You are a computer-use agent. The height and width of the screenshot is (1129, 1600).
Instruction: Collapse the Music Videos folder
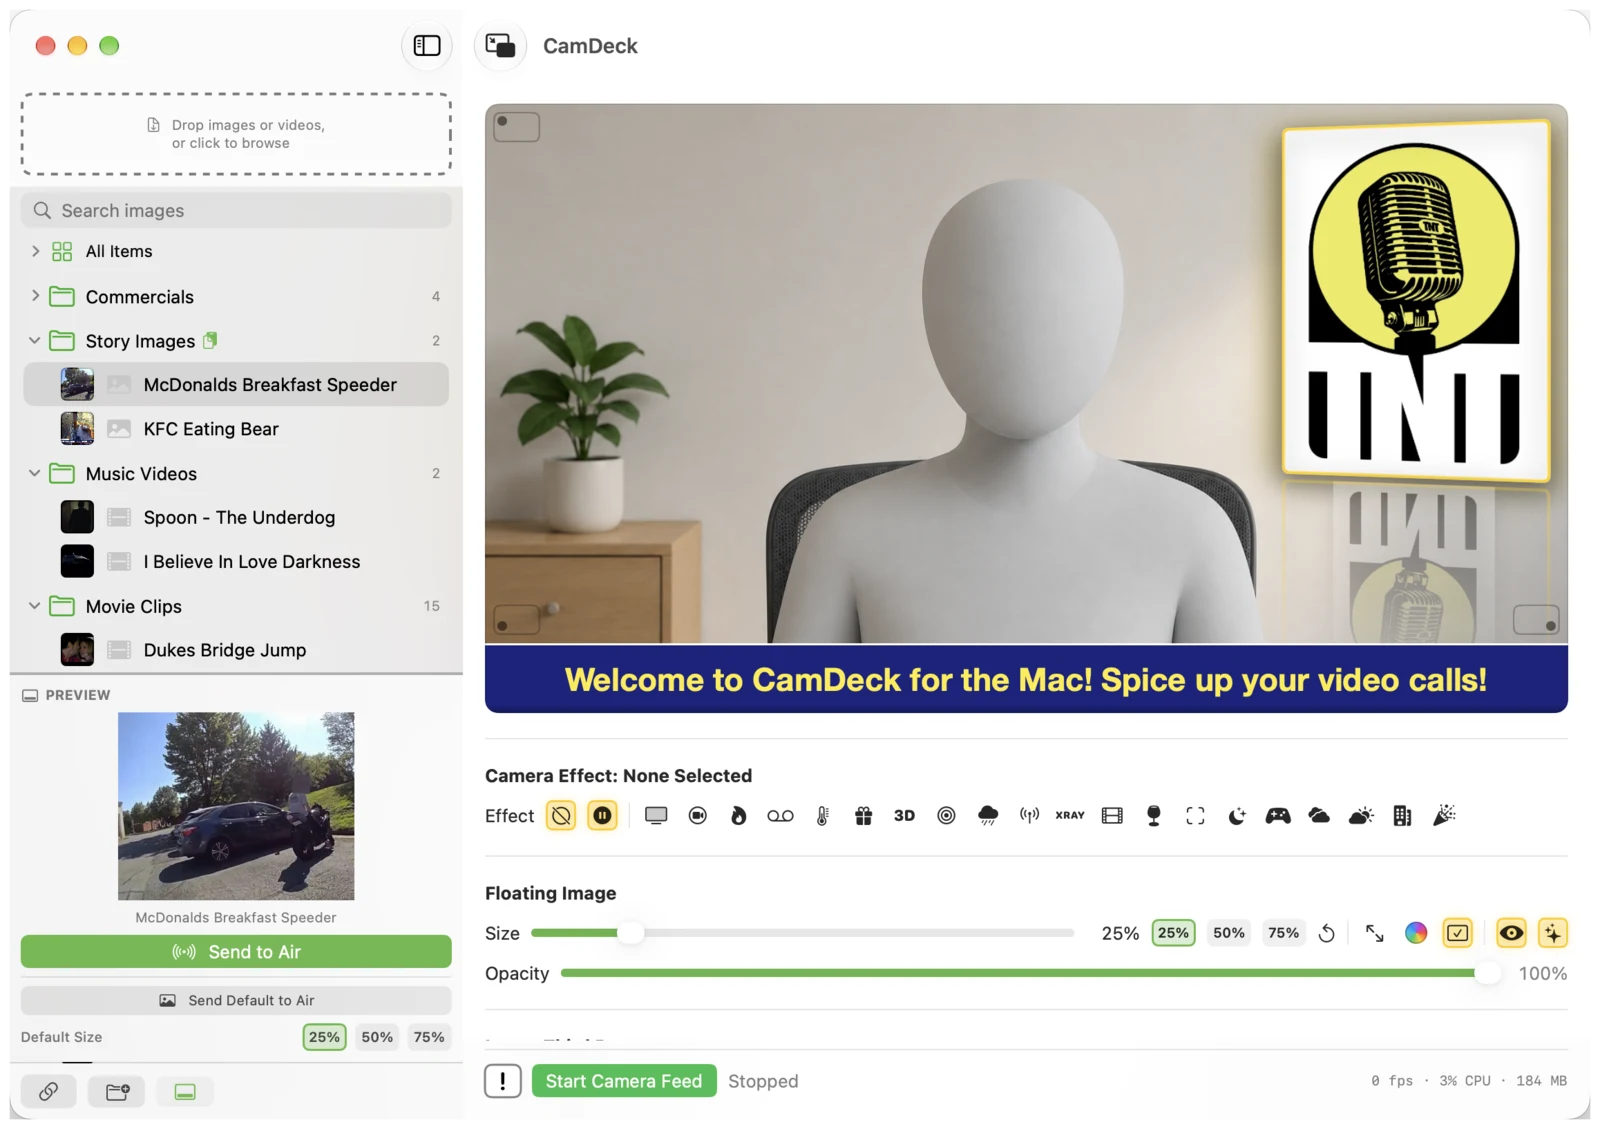(x=35, y=473)
